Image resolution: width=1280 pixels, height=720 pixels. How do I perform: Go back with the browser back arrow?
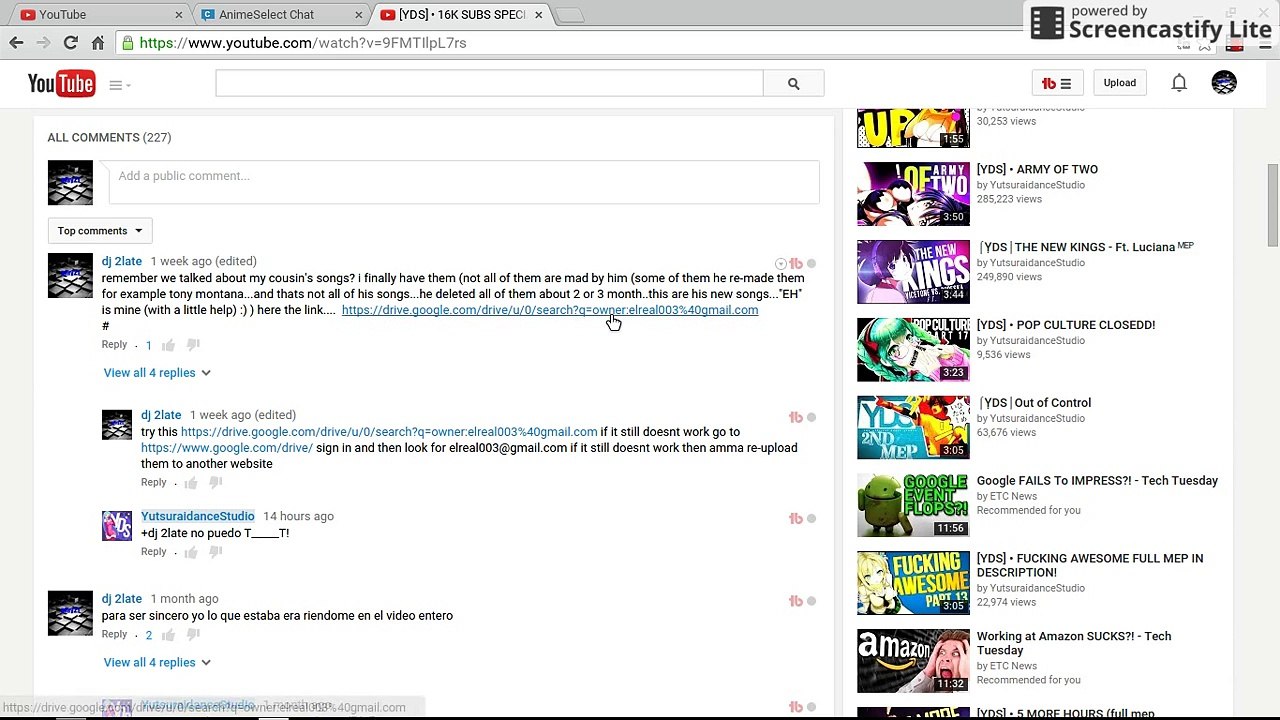click(x=16, y=43)
